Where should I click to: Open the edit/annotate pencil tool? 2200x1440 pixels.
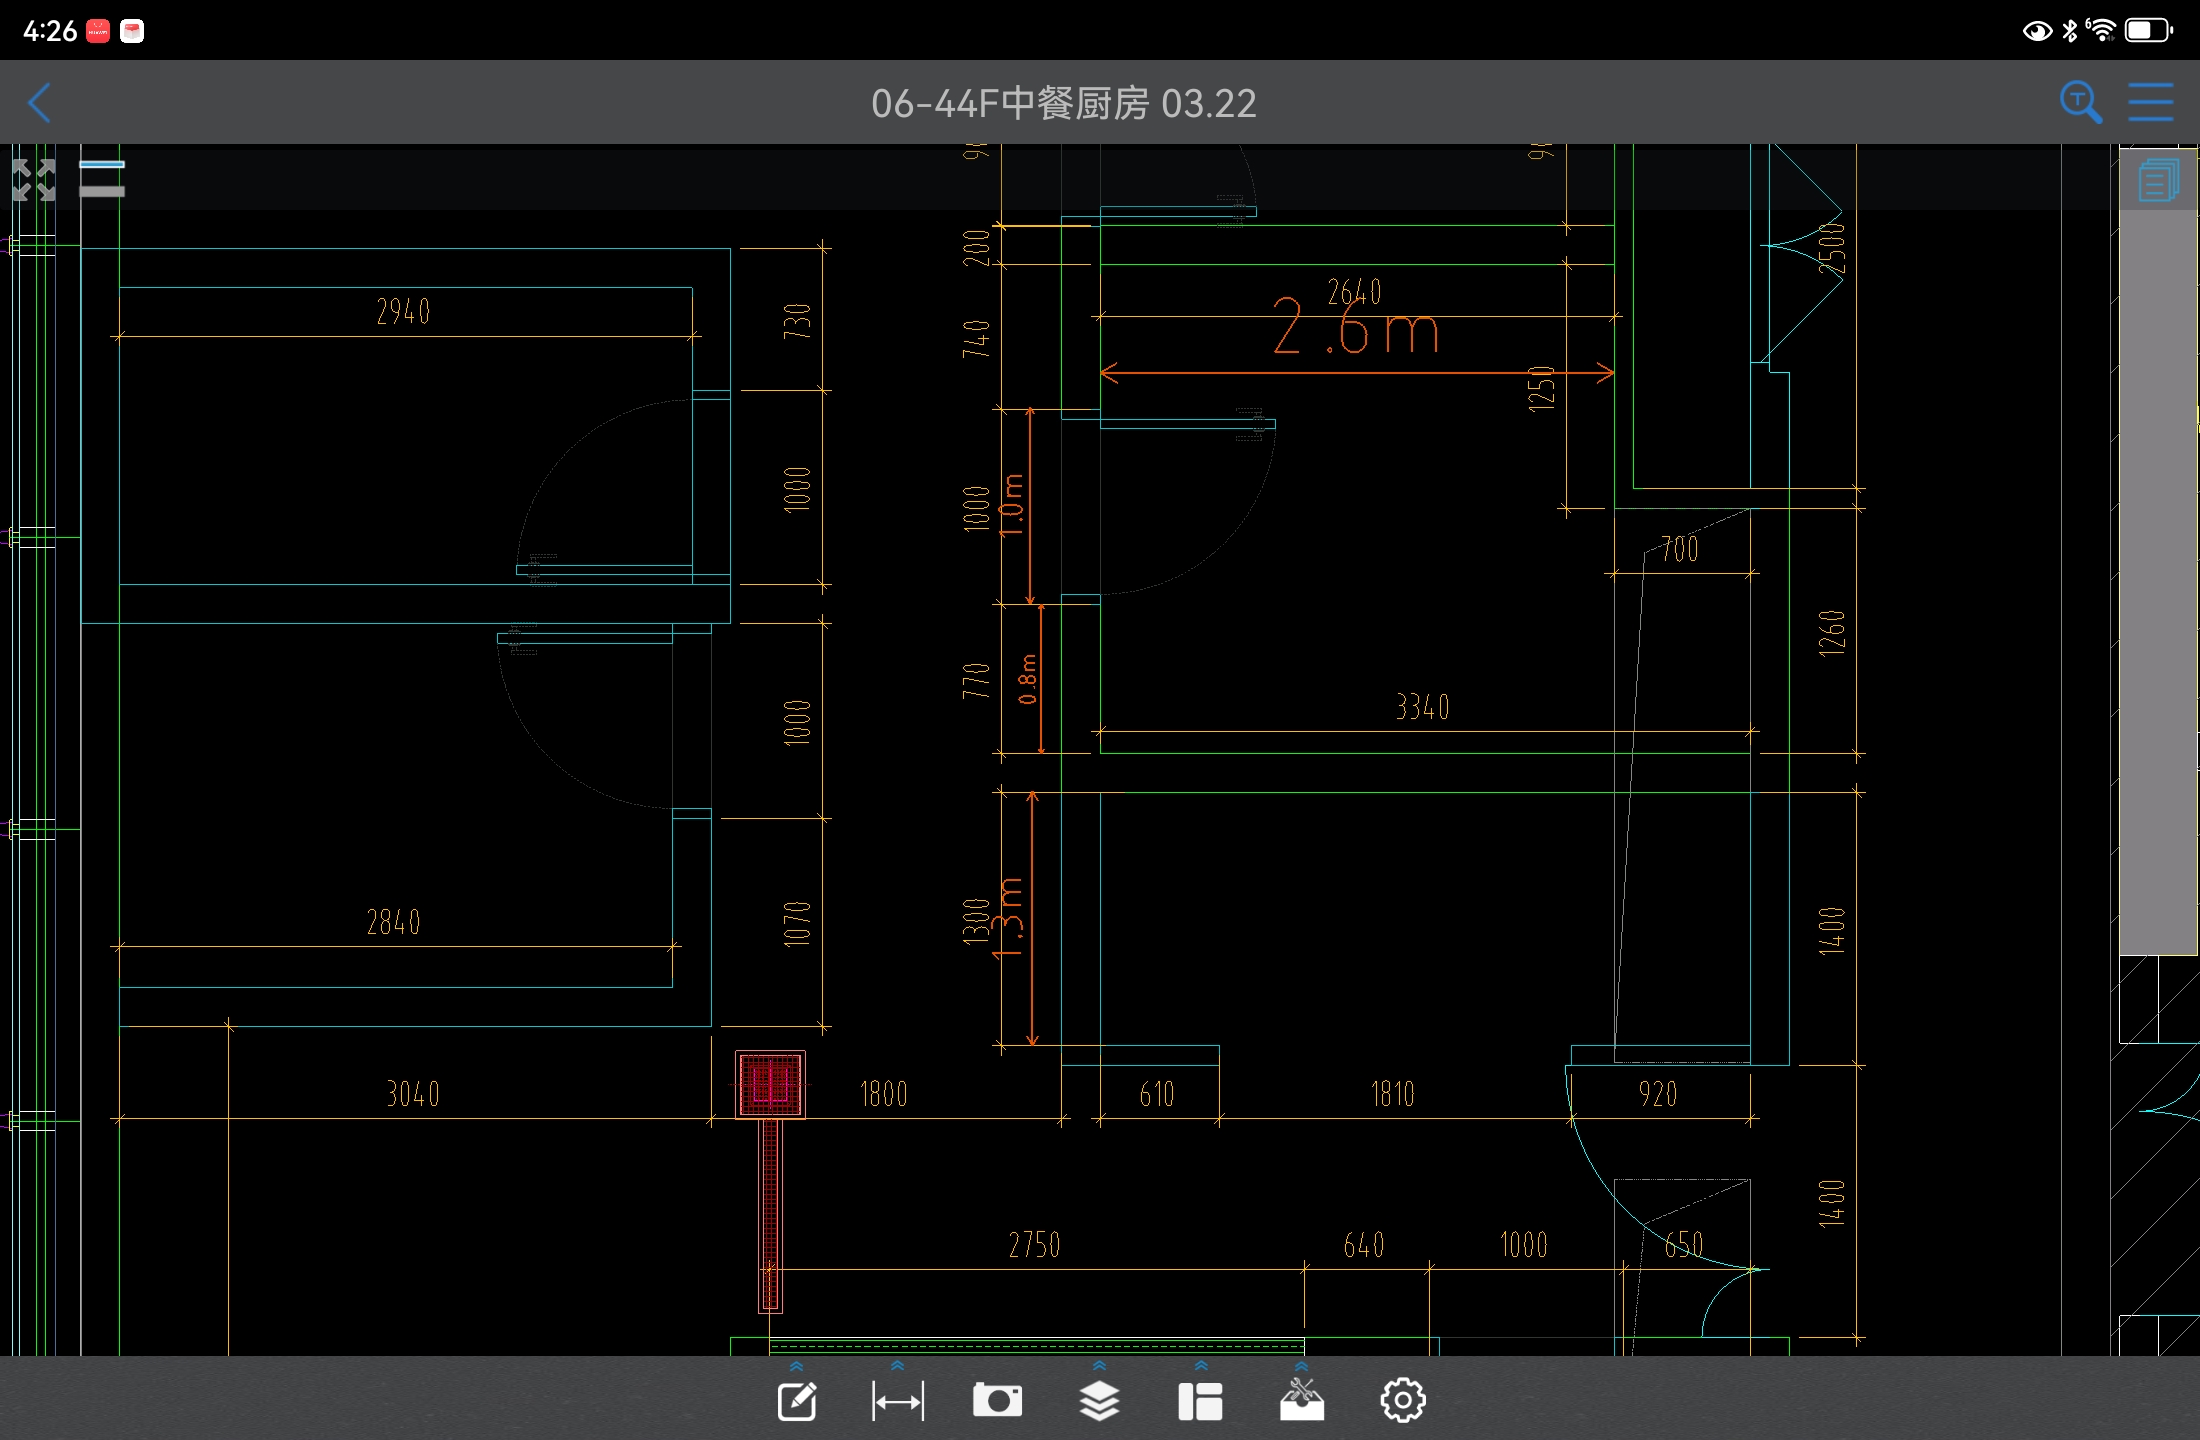[797, 1401]
